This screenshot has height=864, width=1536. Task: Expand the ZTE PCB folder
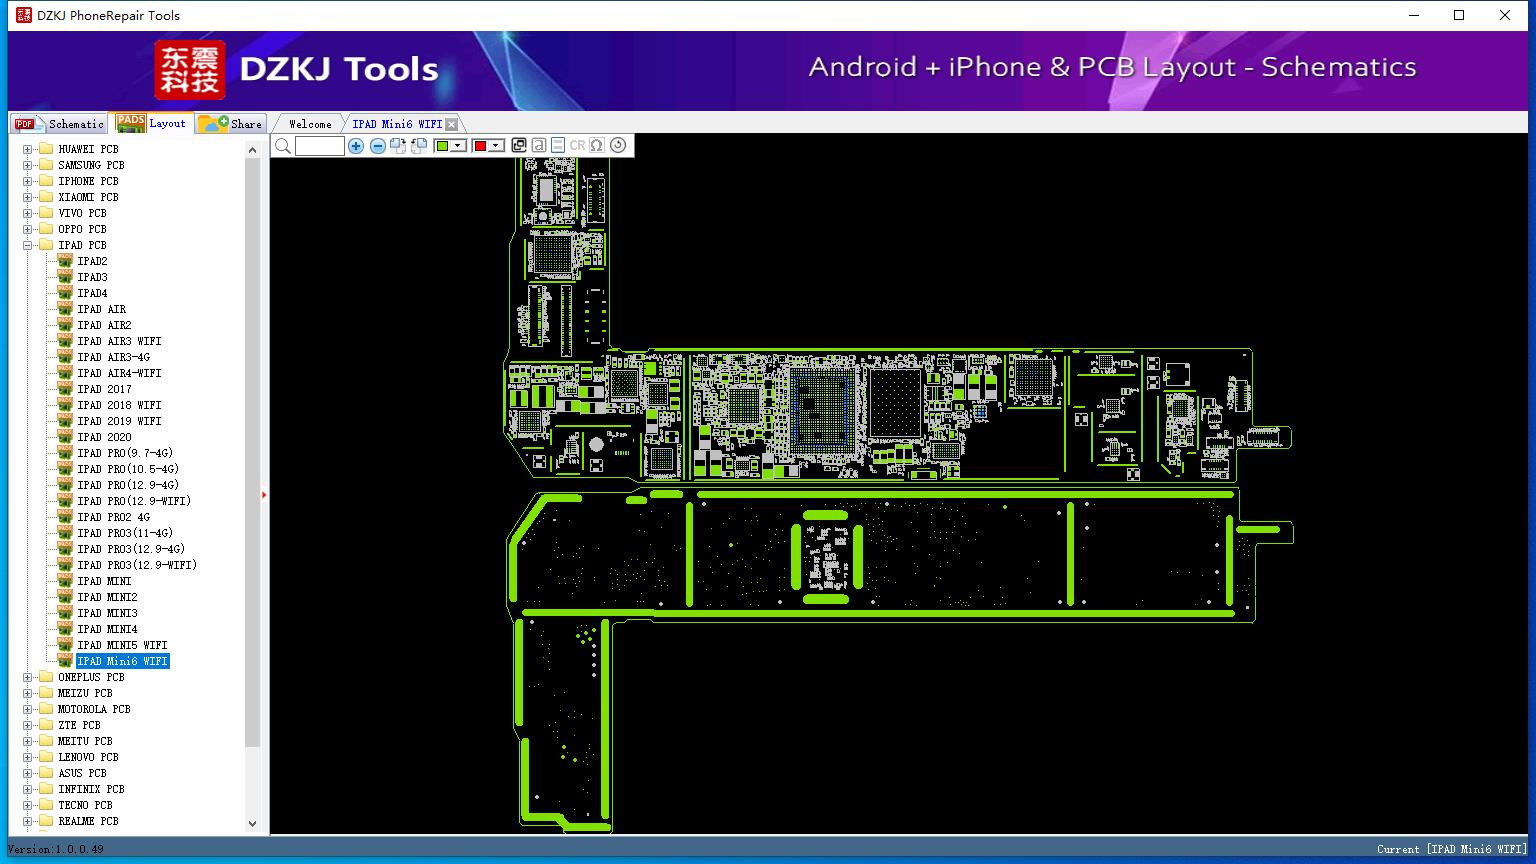[28, 725]
